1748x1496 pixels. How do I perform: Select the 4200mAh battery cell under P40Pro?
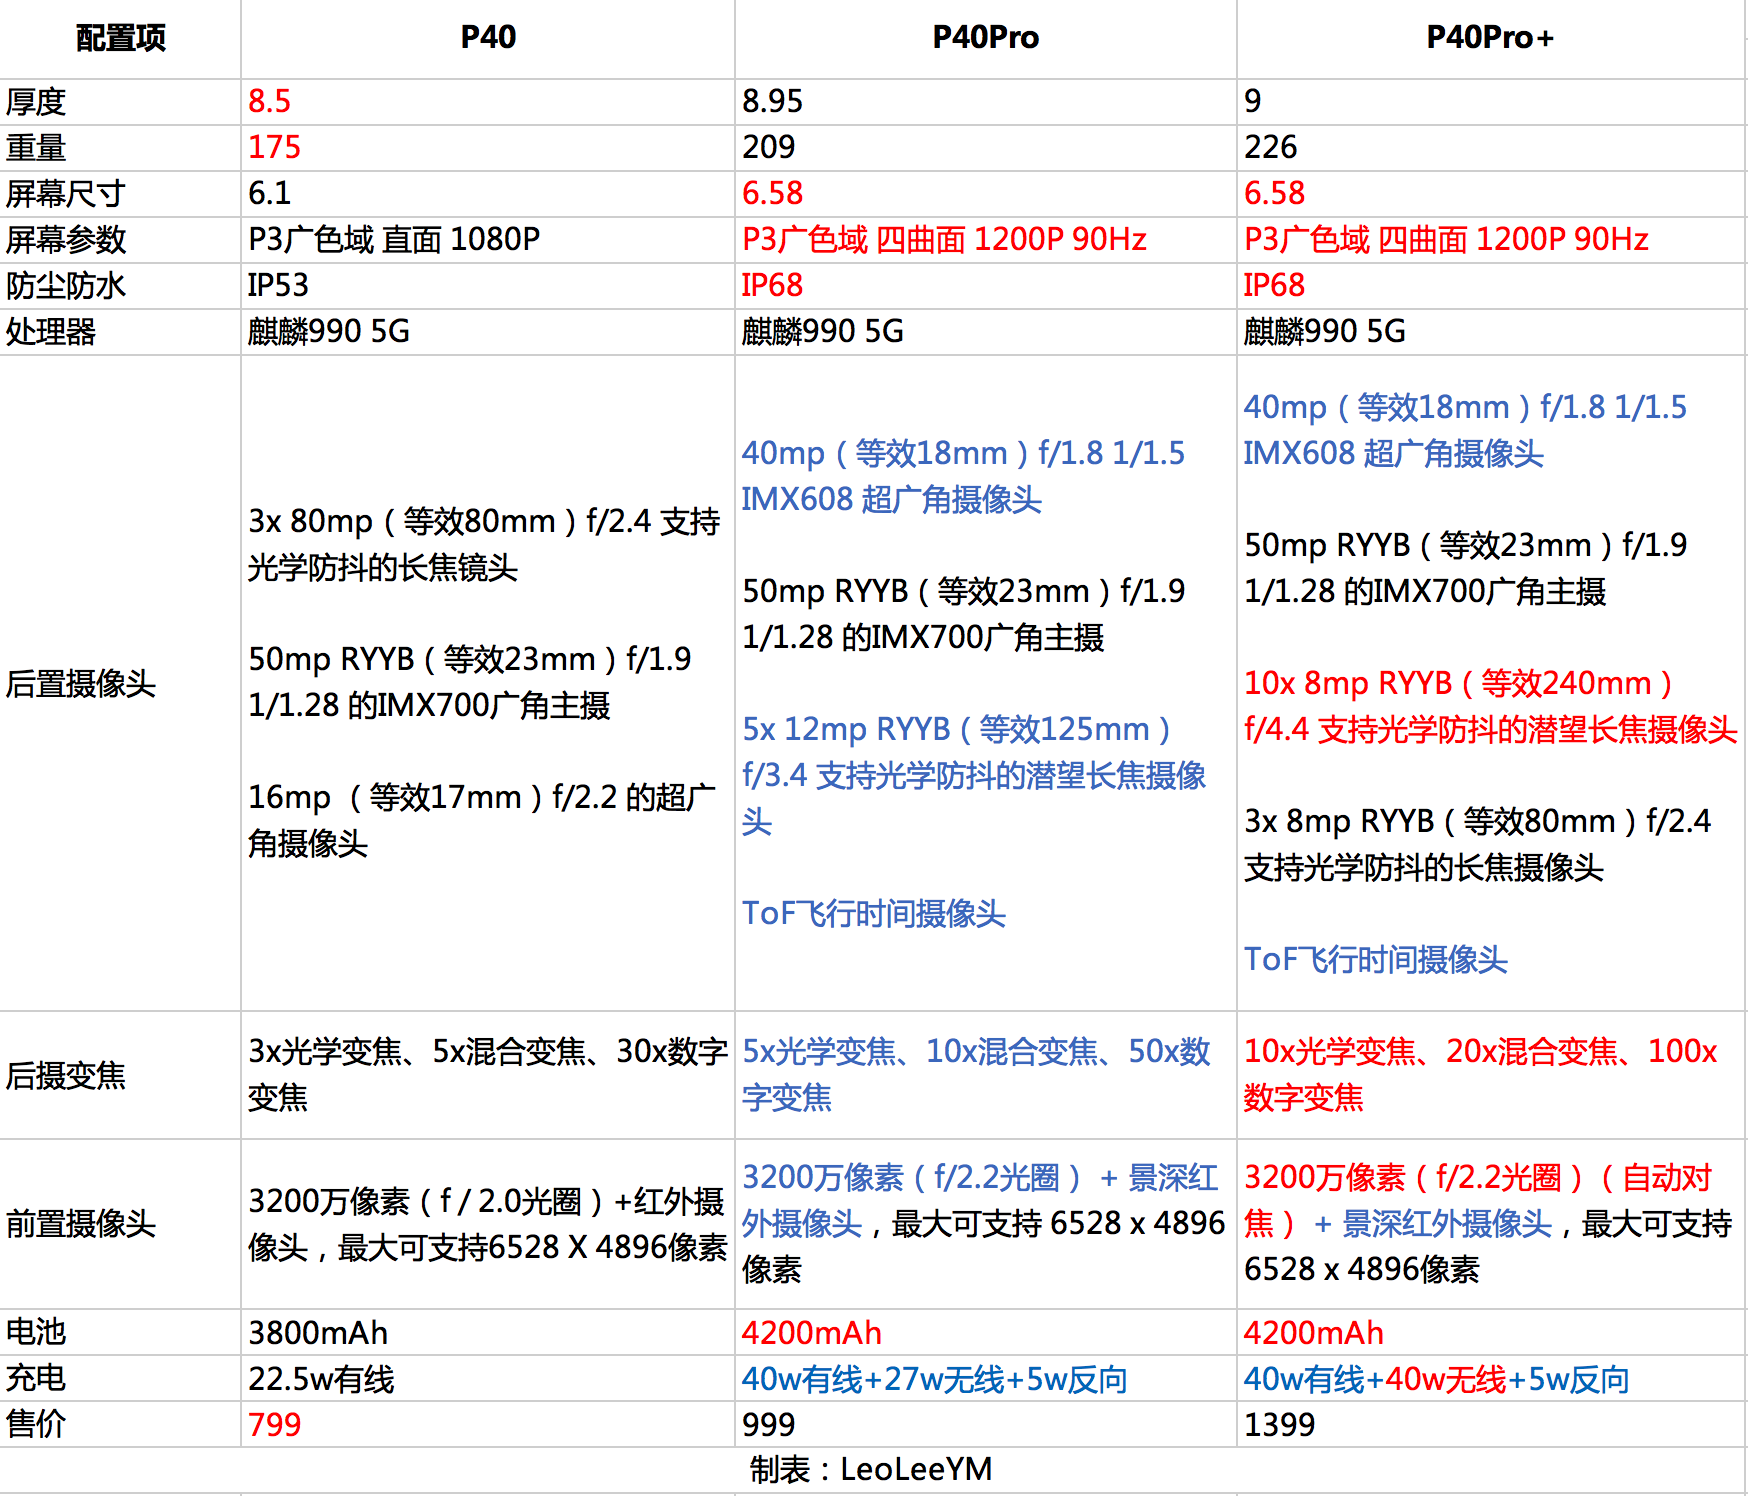click(x=812, y=1333)
